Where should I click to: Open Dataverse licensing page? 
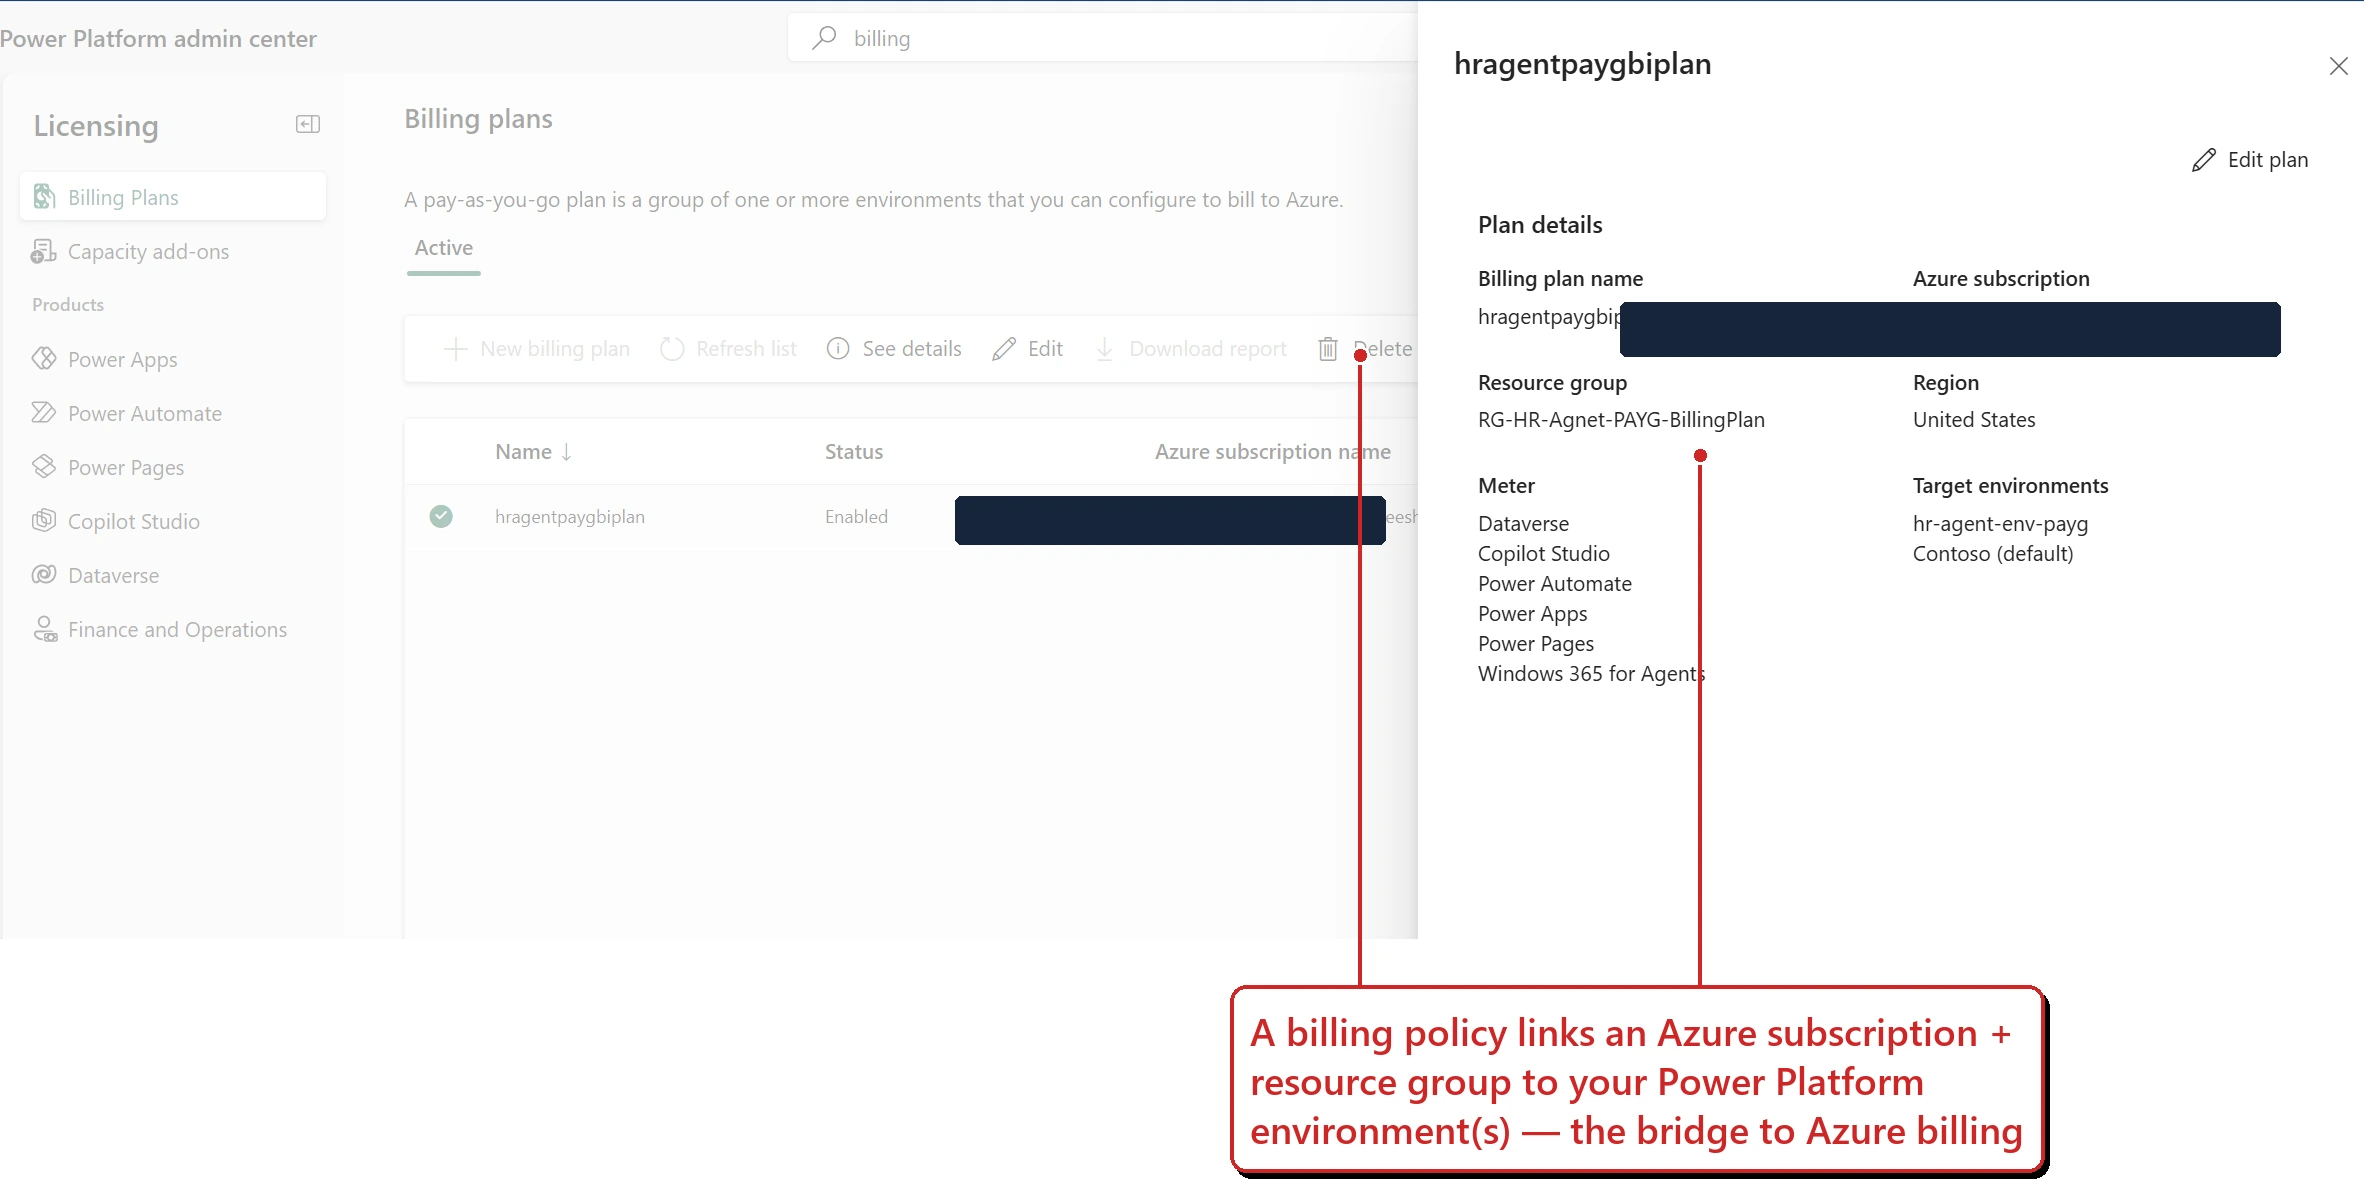click(113, 575)
